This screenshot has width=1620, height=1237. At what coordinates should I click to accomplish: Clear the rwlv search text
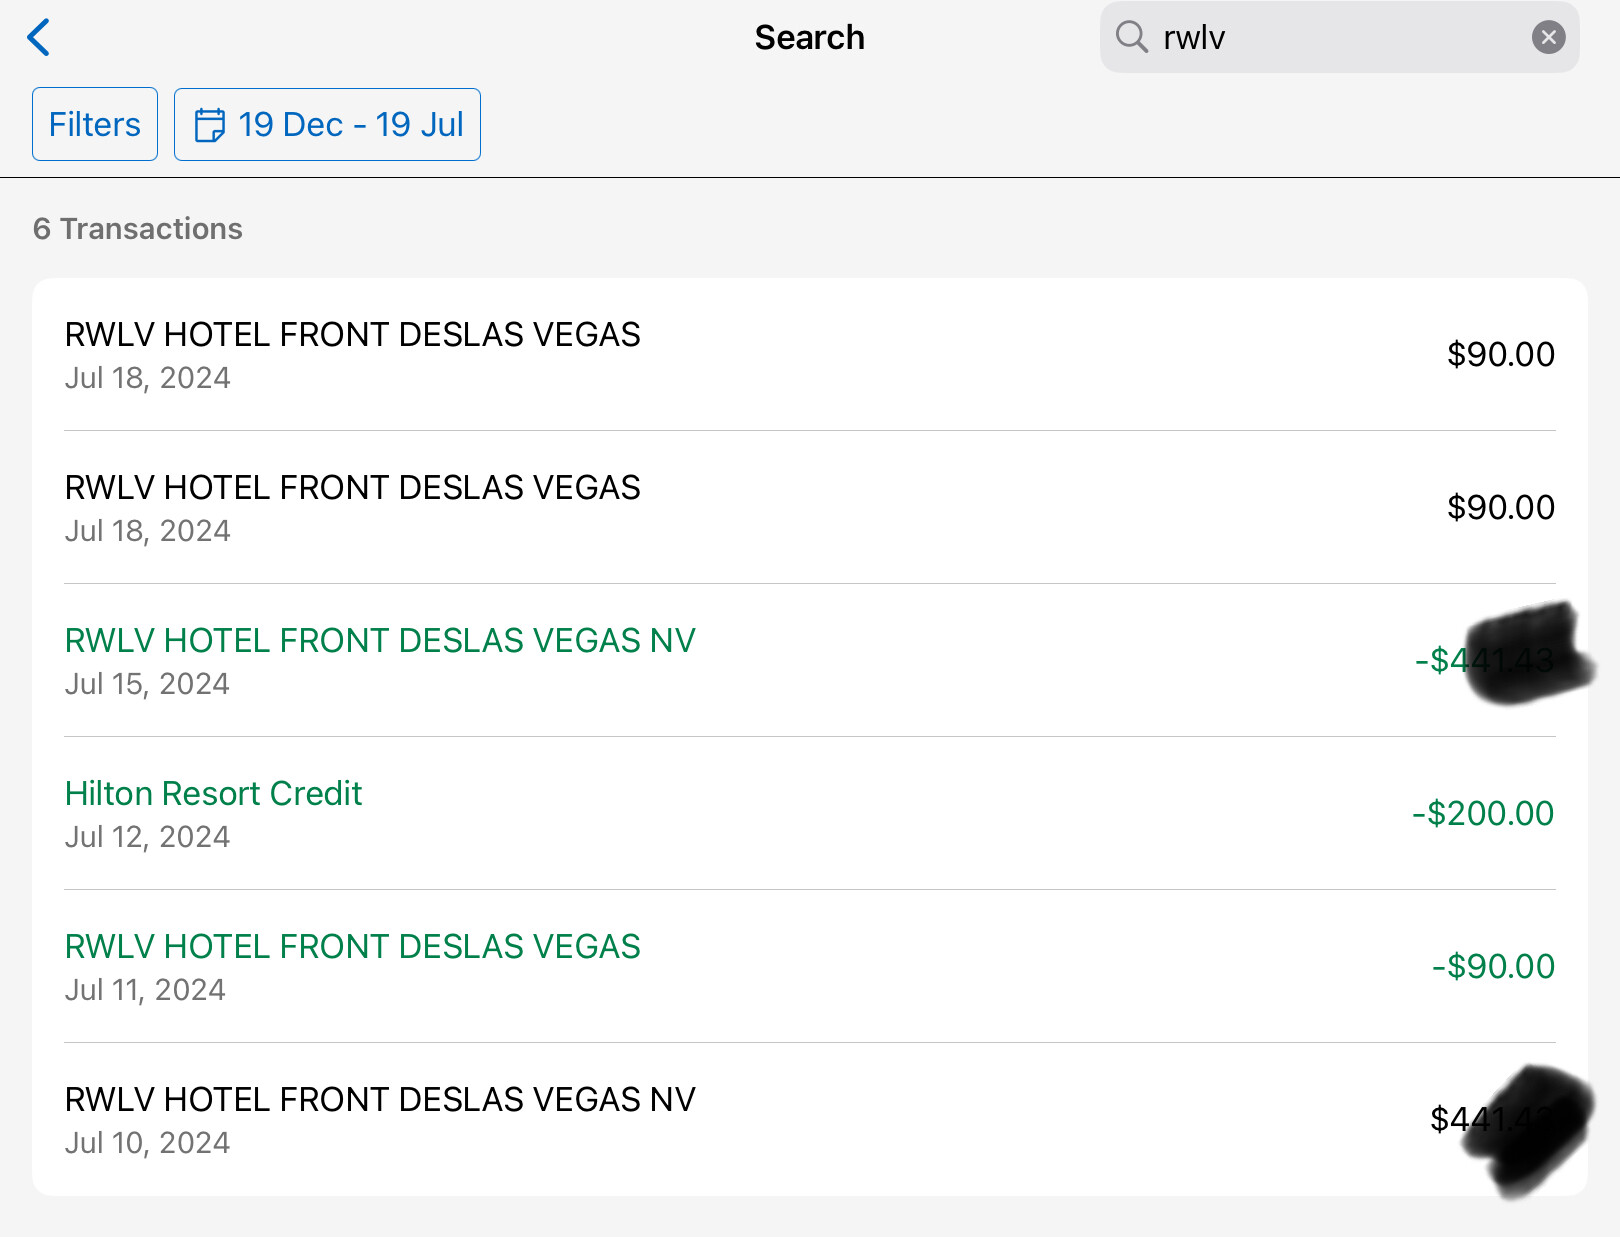click(1548, 38)
